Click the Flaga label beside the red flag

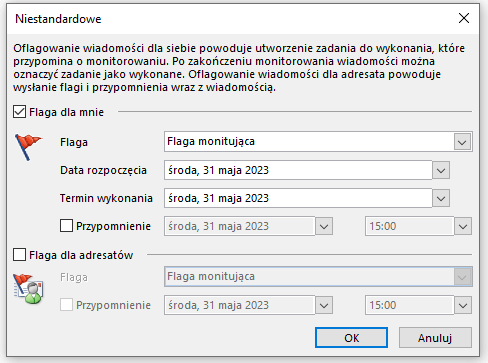point(74,143)
